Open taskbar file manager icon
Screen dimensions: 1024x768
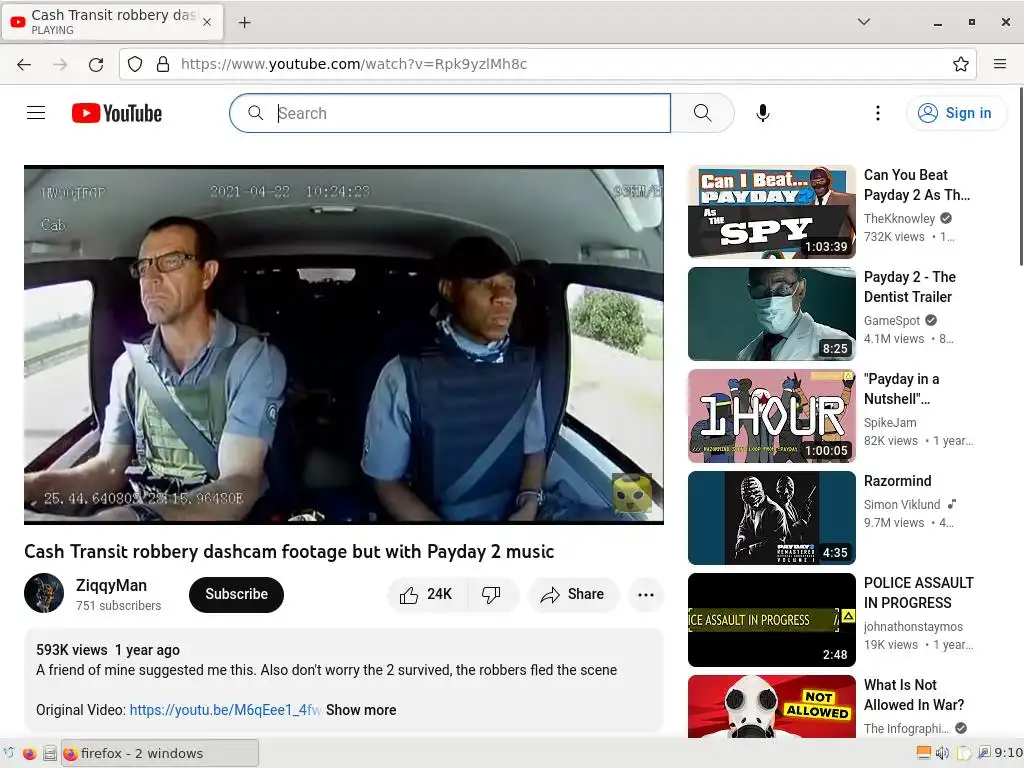tap(50, 753)
